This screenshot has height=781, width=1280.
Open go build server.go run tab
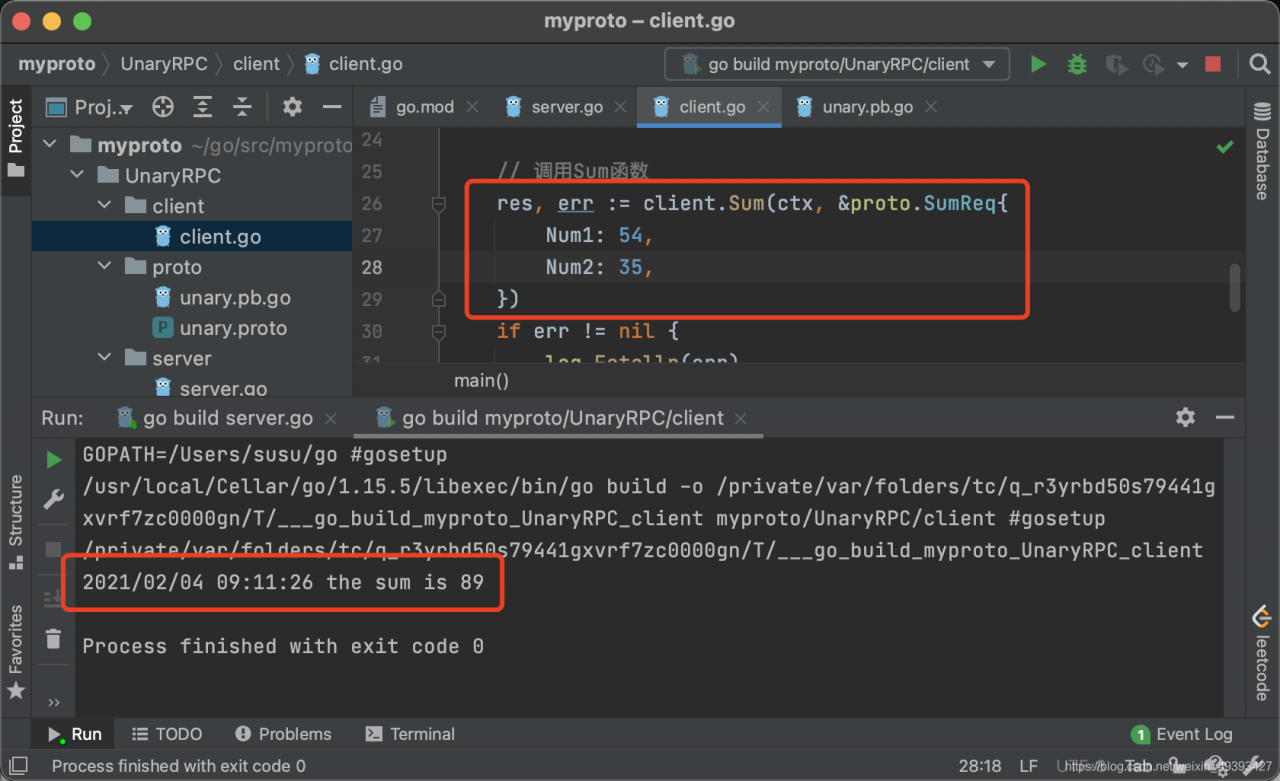pos(227,418)
